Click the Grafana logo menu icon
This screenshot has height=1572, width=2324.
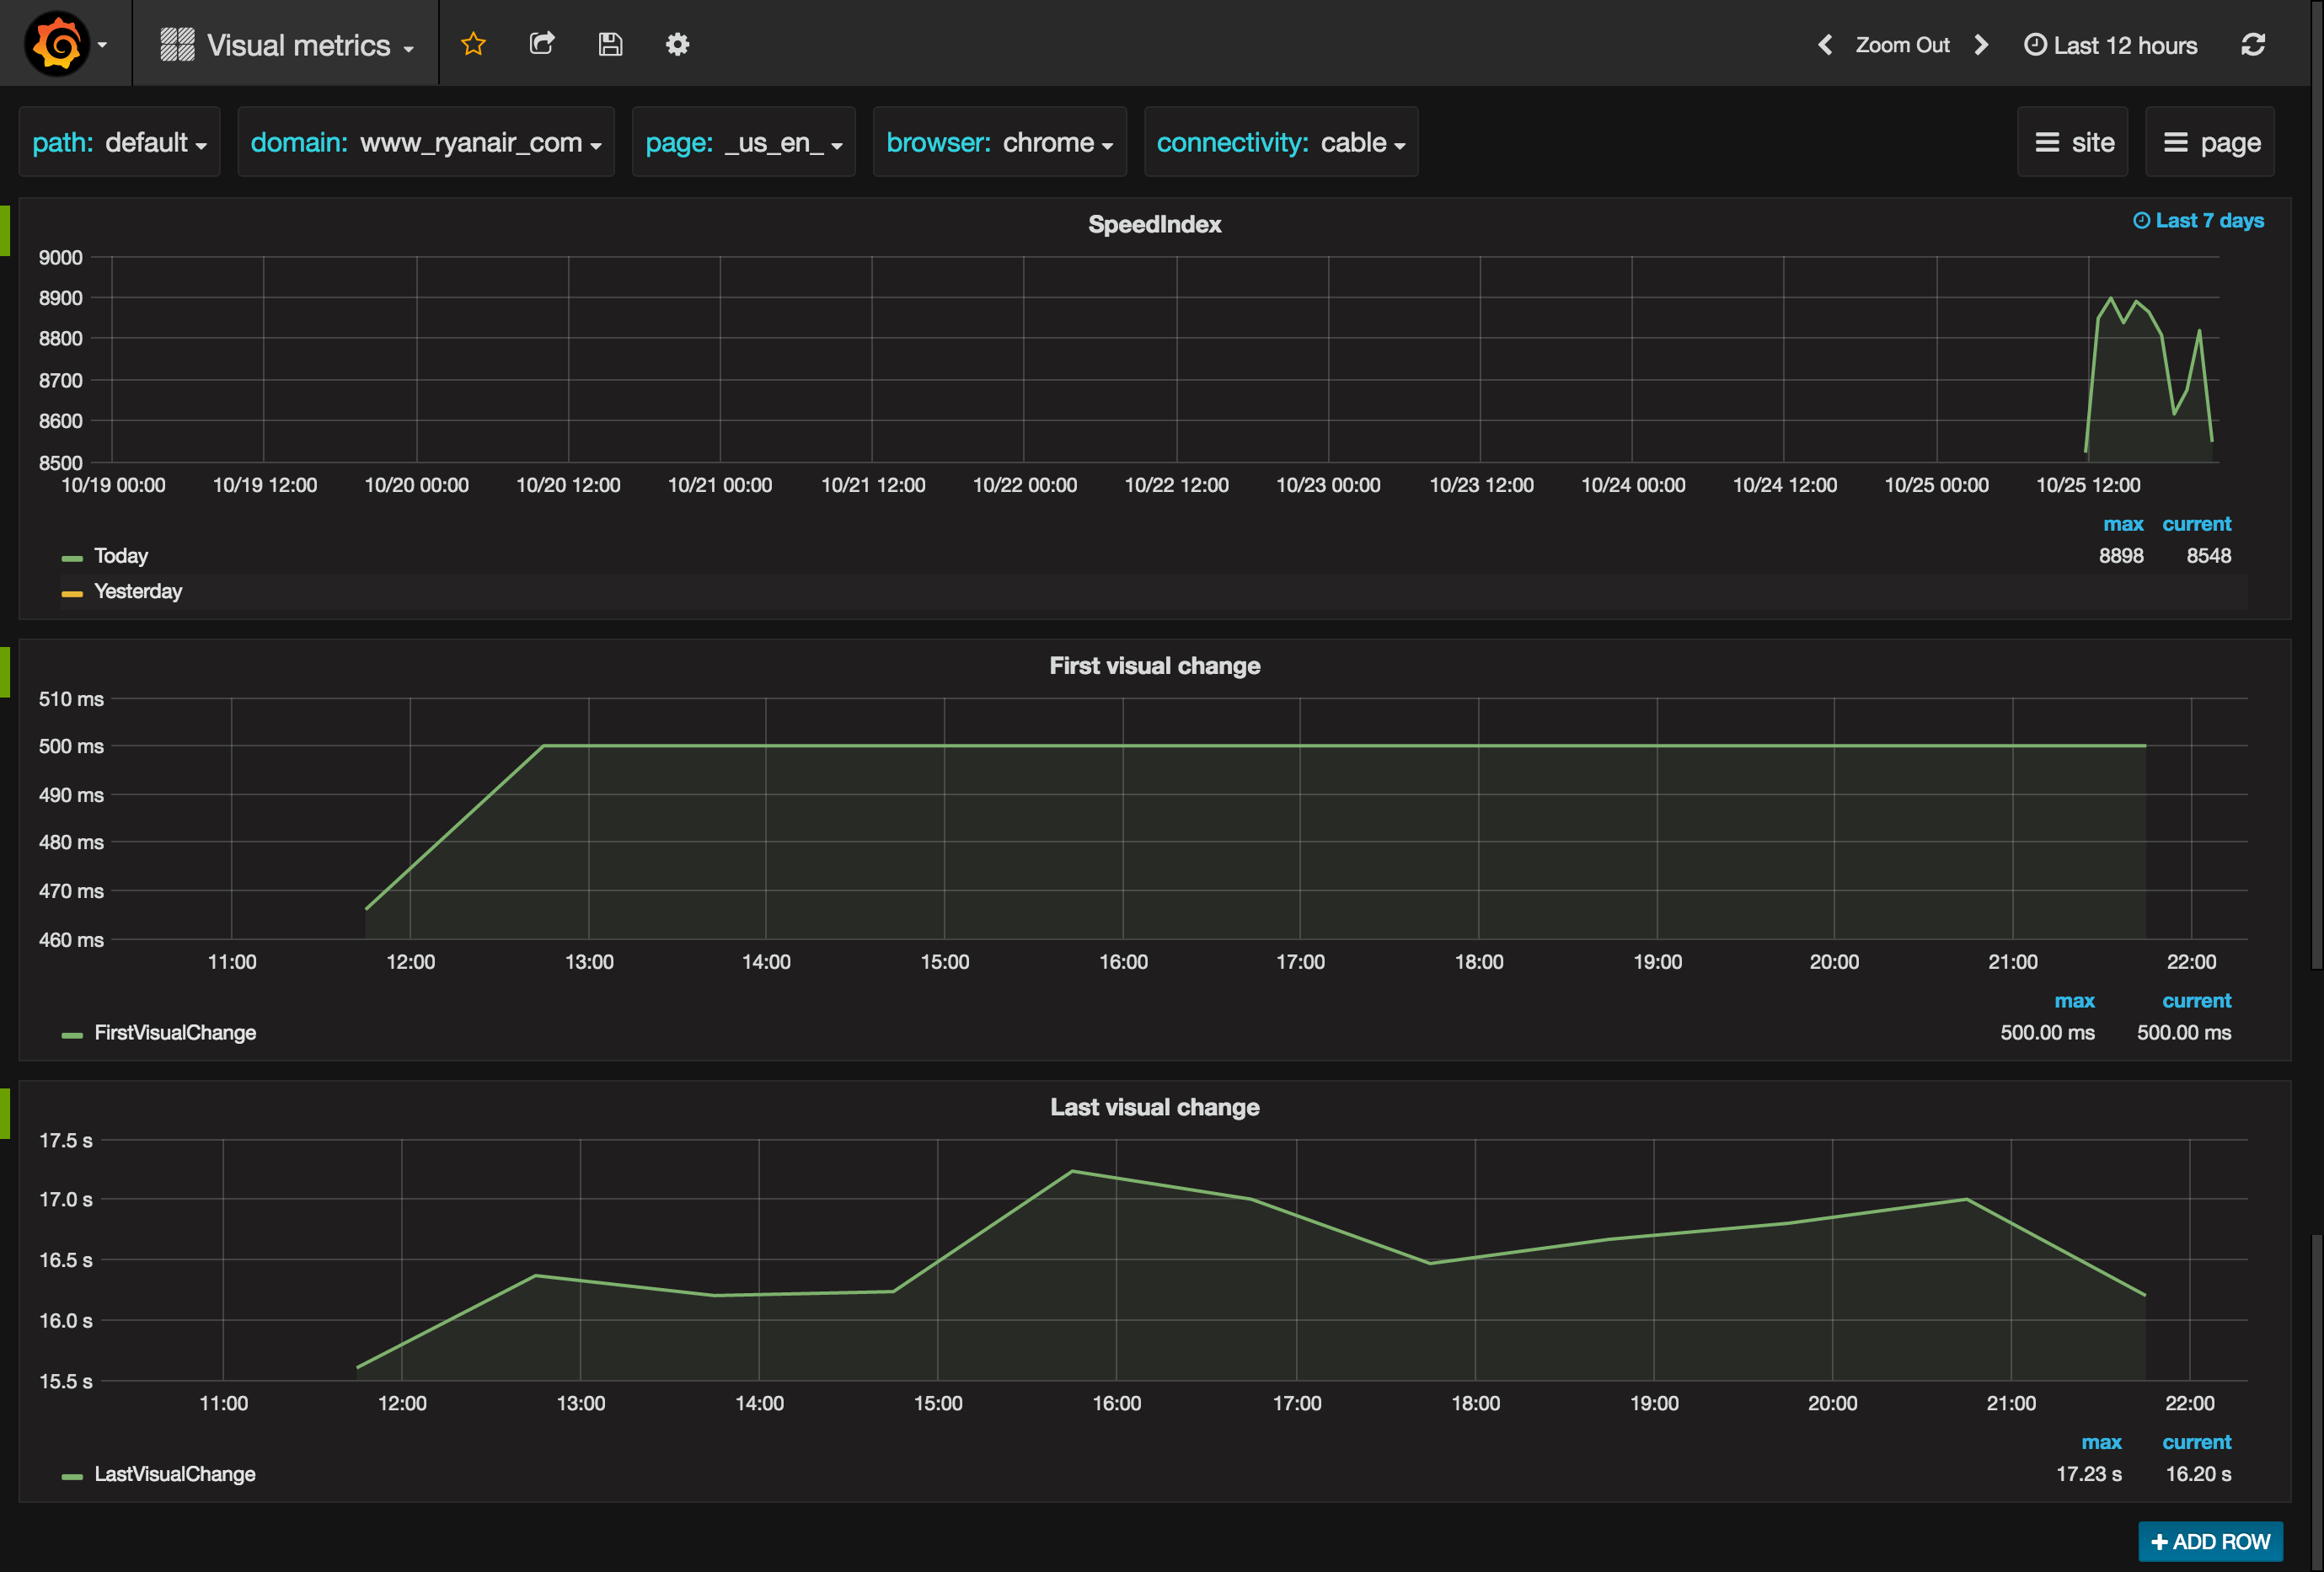pyautogui.click(x=58, y=44)
